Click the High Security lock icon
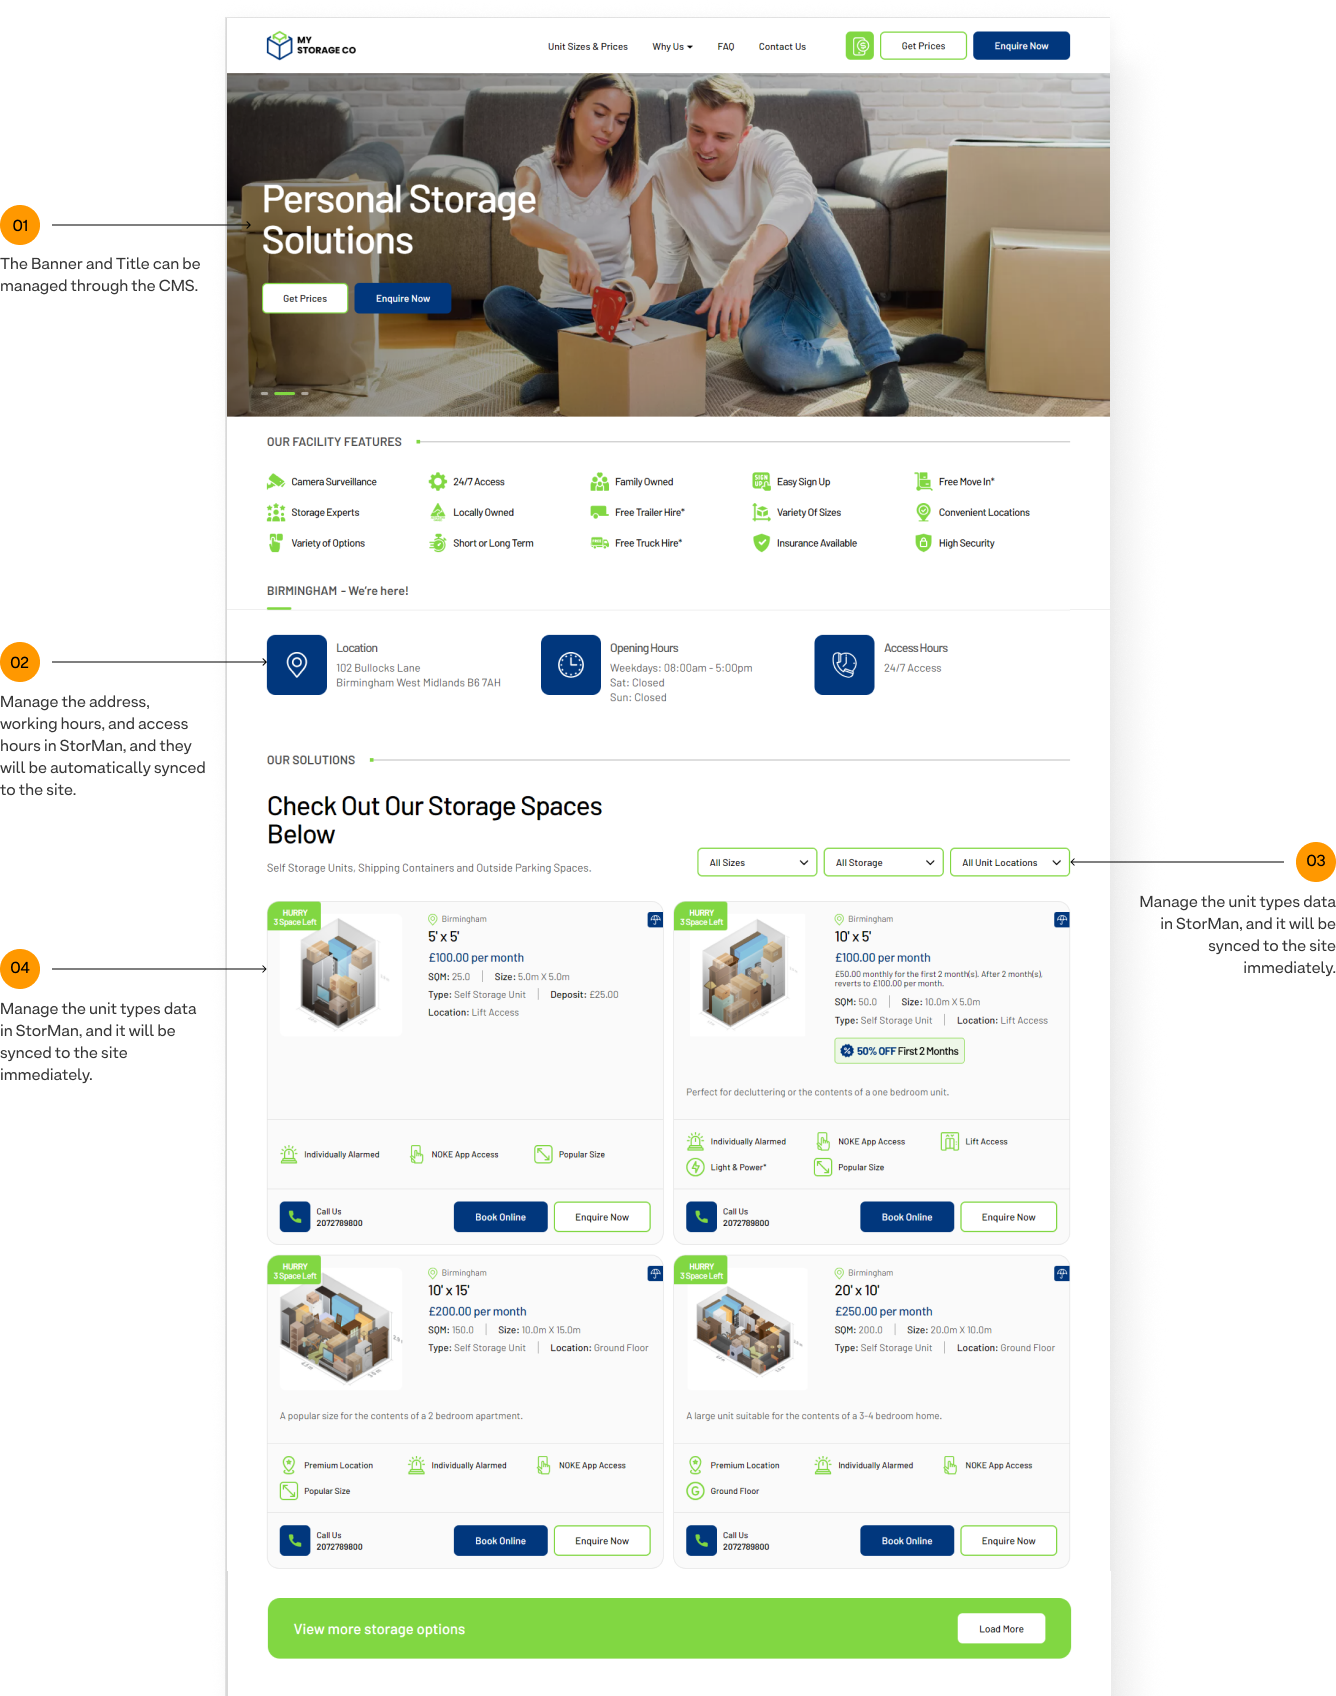Screen dimensions: 1336x1696 924,543
